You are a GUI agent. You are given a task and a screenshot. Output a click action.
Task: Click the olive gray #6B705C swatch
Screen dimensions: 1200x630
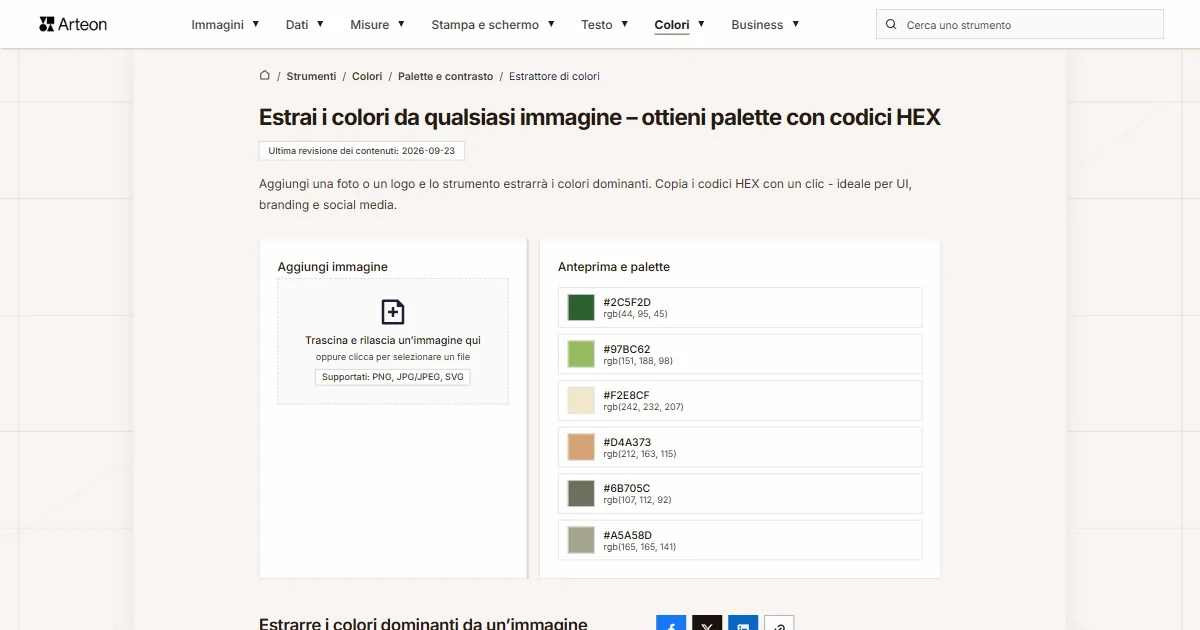pyautogui.click(x=581, y=494)
